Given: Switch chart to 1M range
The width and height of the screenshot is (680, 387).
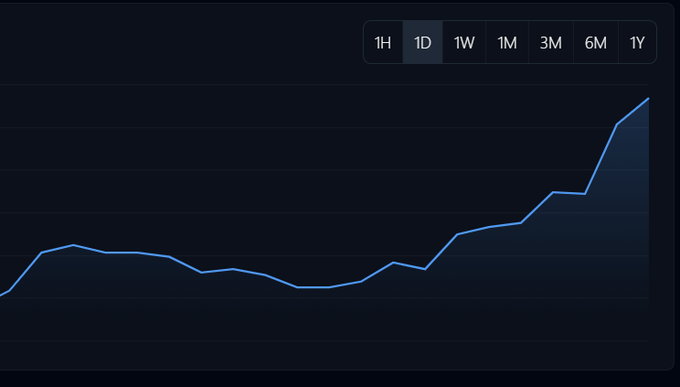Looking at the screenshot, I should [507, 43].
